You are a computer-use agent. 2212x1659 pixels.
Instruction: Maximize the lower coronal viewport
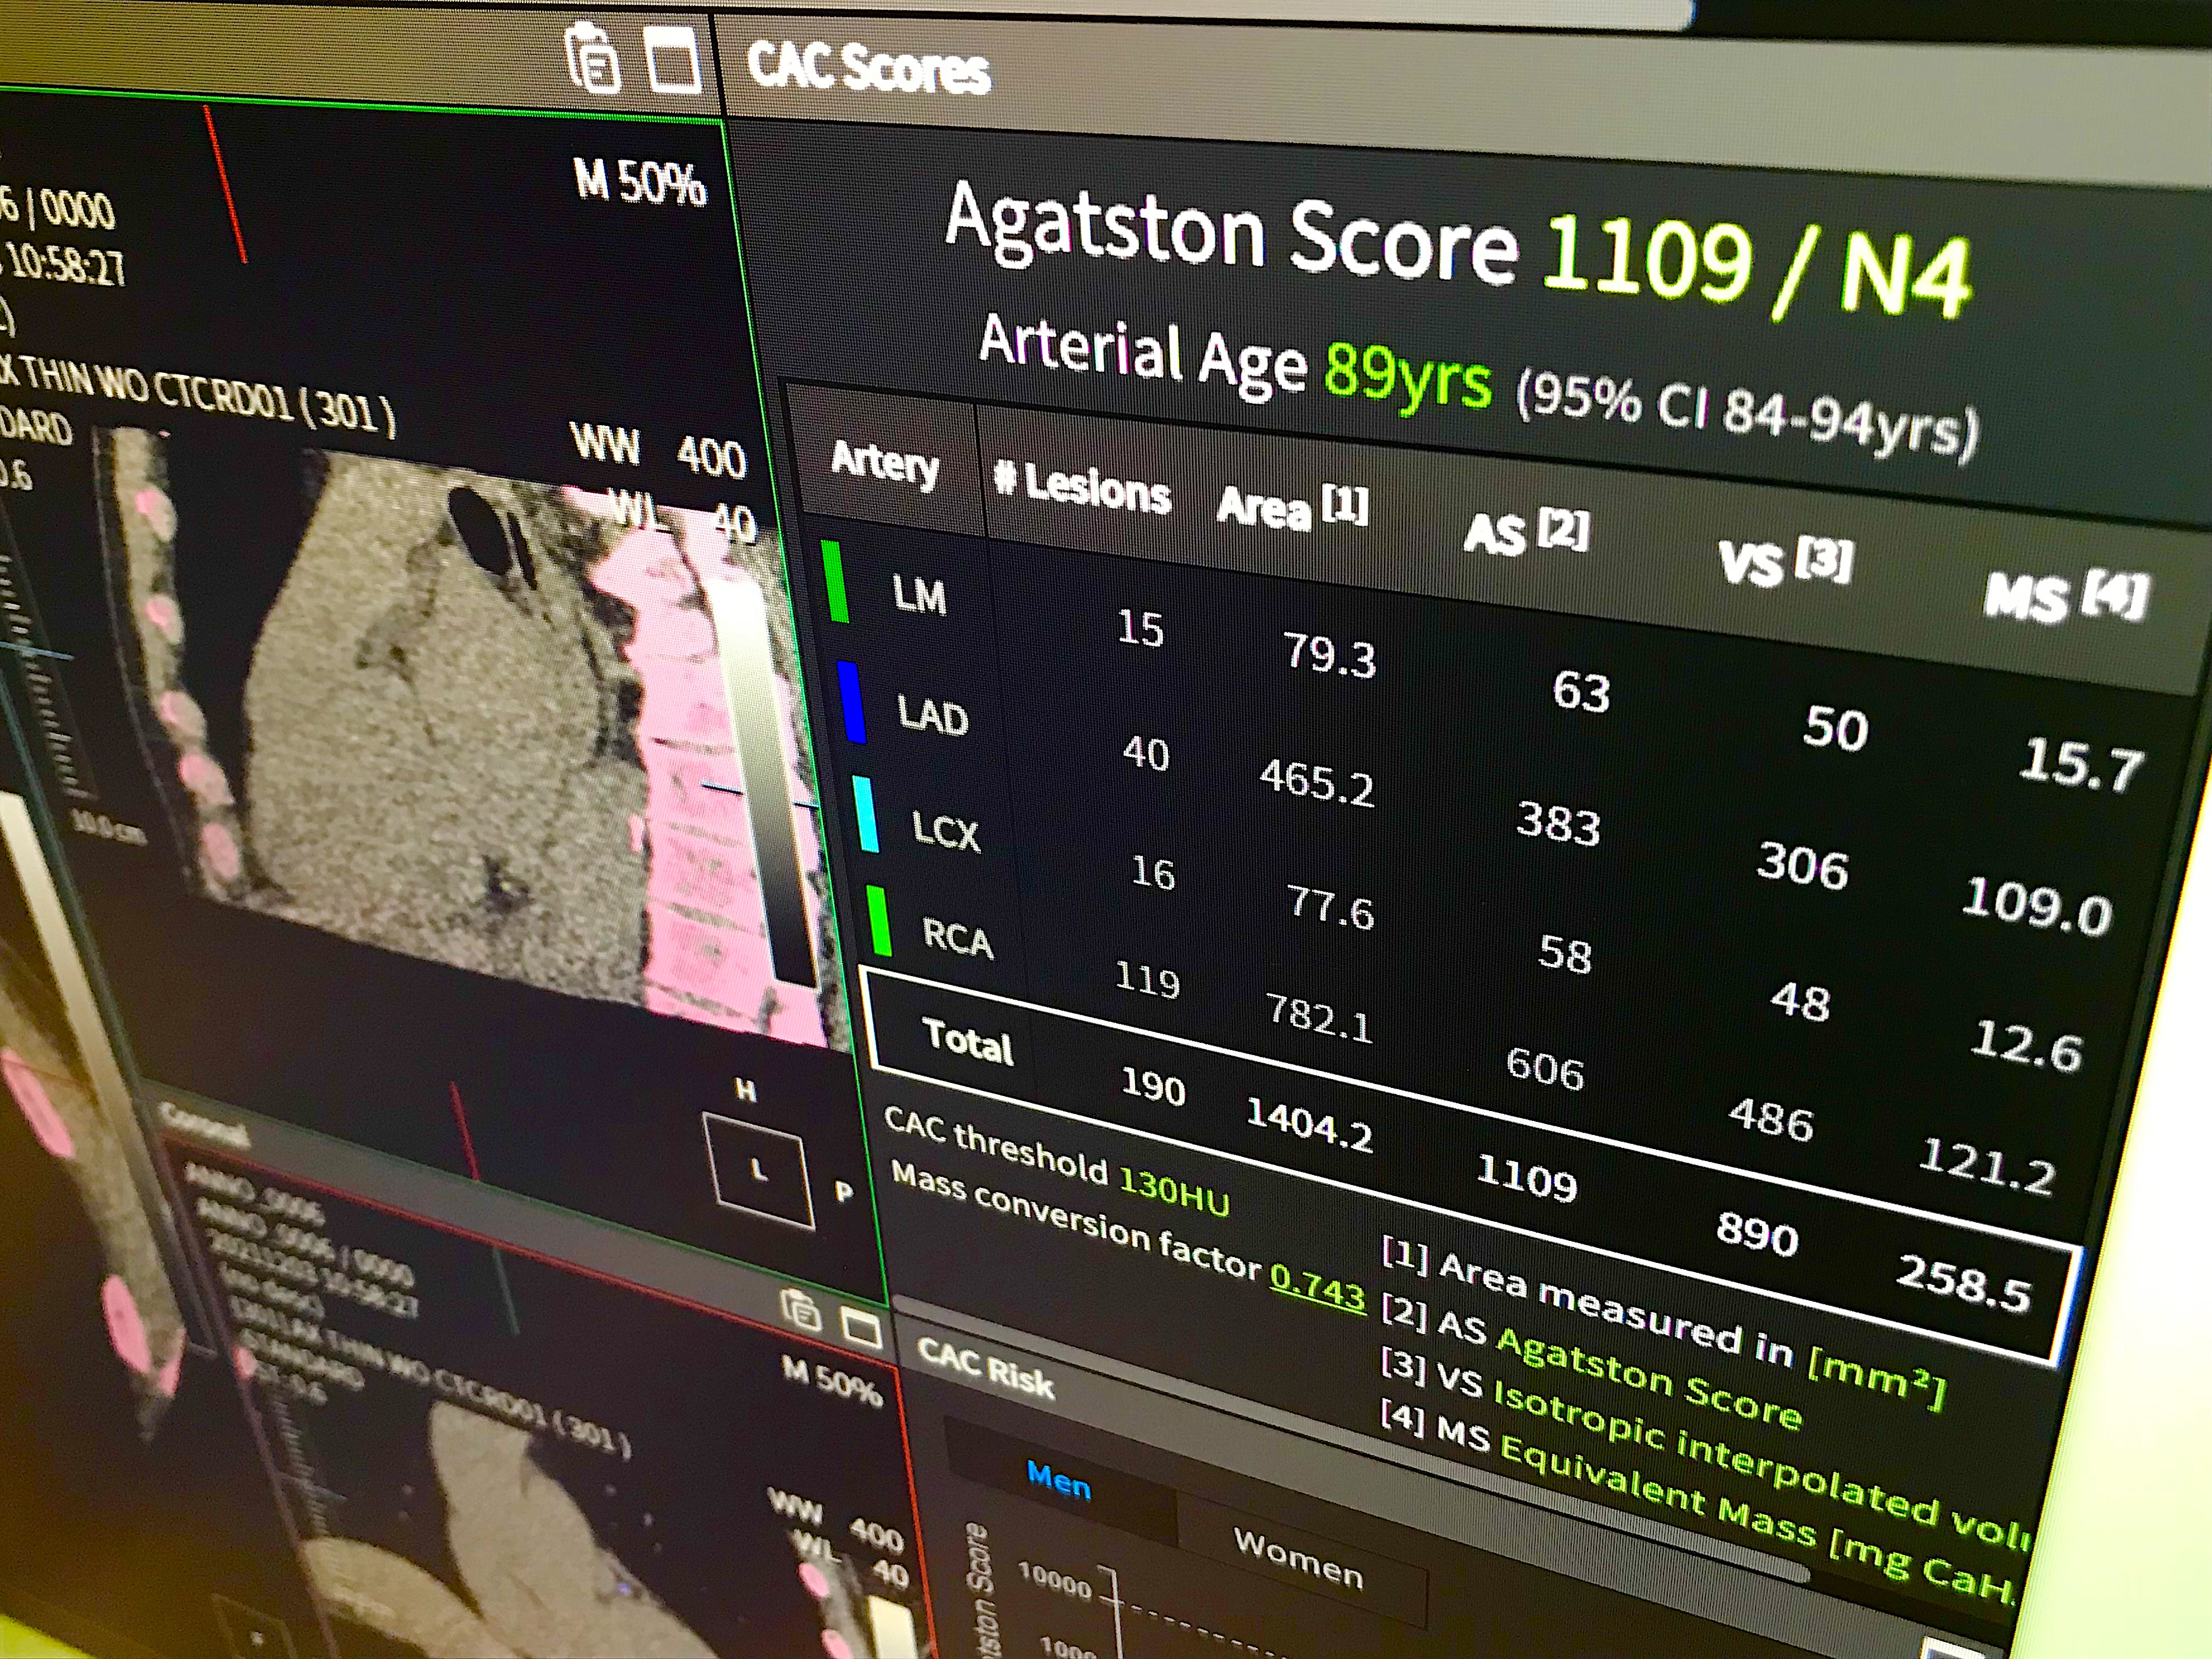[x=862, y=1328]
